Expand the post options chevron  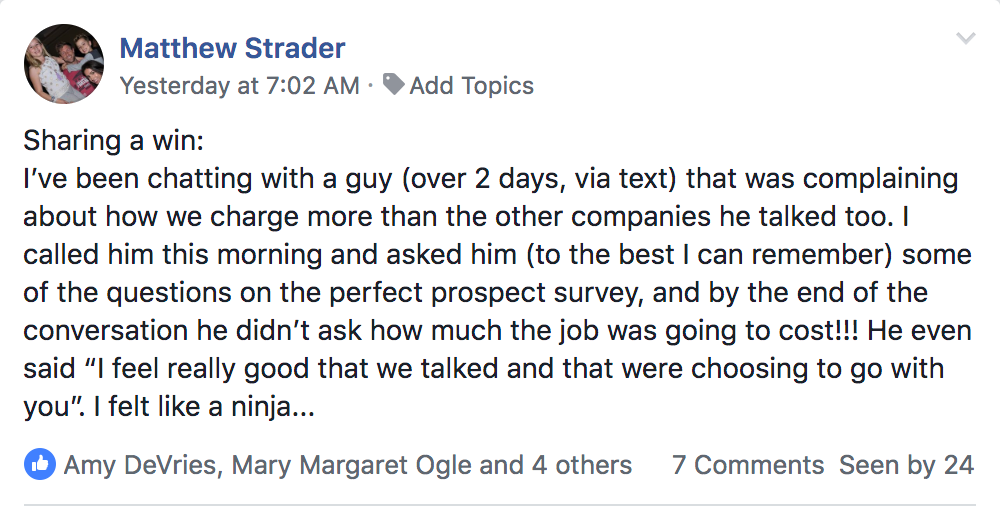click(x=965, y=39)
